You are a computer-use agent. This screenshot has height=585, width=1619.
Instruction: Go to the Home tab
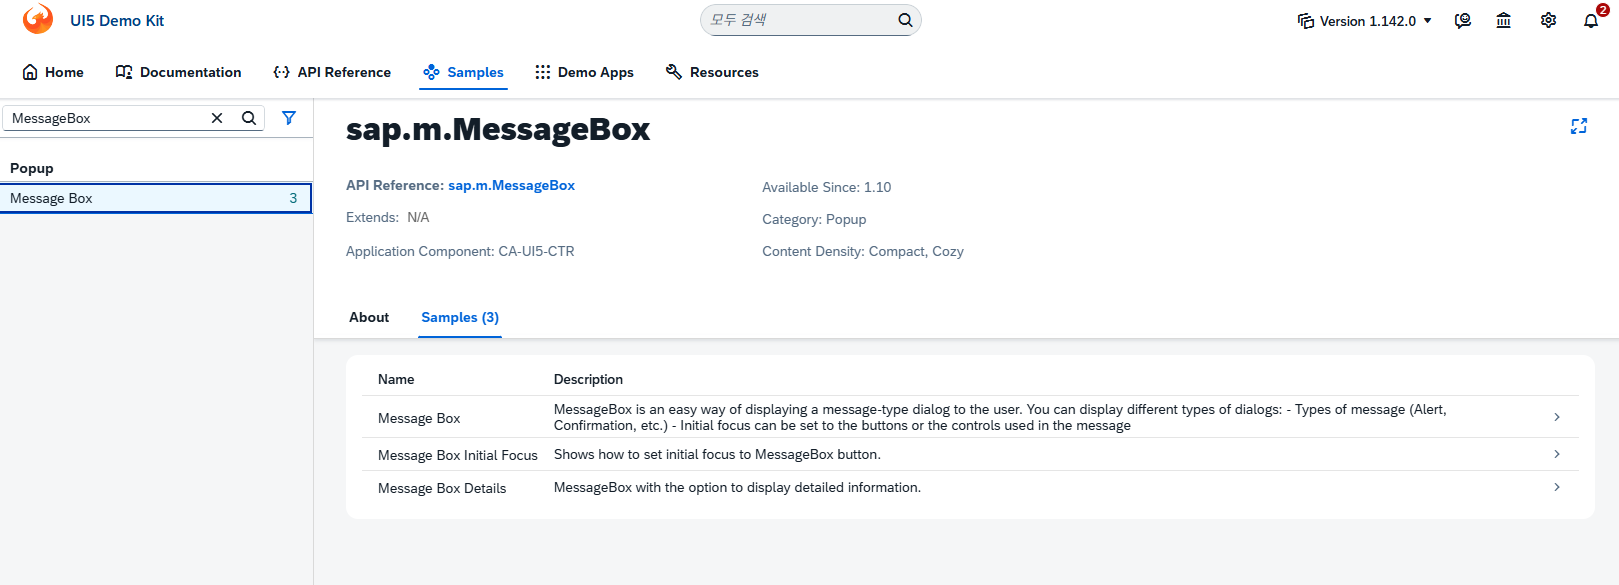(53, 72)
